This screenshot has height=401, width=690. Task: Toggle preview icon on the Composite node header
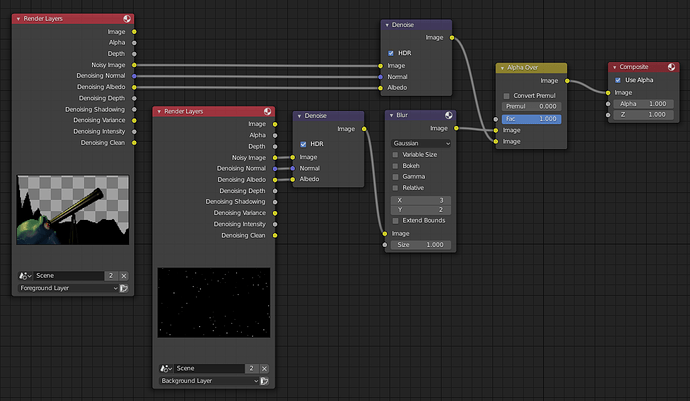point(672,67)
